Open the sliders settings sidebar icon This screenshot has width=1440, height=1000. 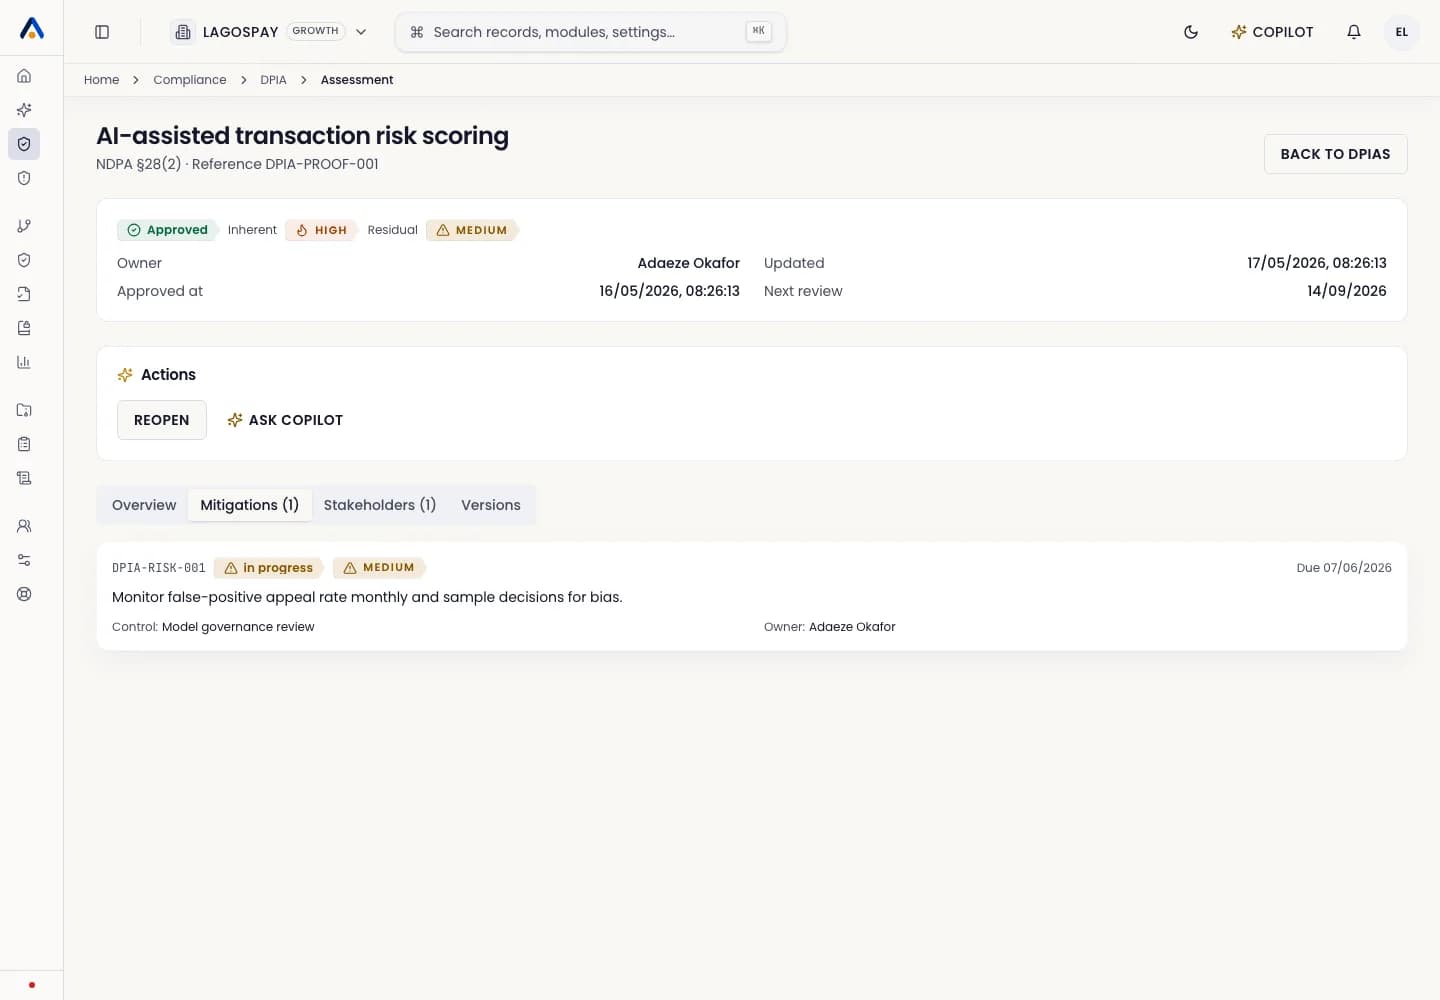24,560
